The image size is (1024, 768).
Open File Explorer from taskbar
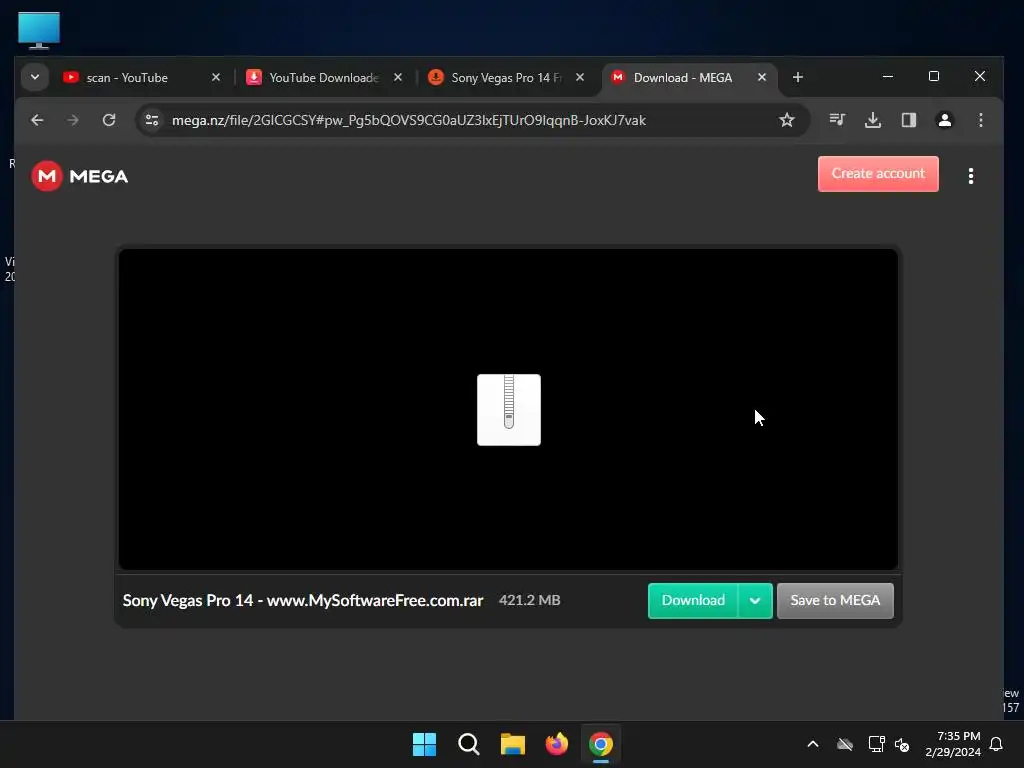(513, 744)
